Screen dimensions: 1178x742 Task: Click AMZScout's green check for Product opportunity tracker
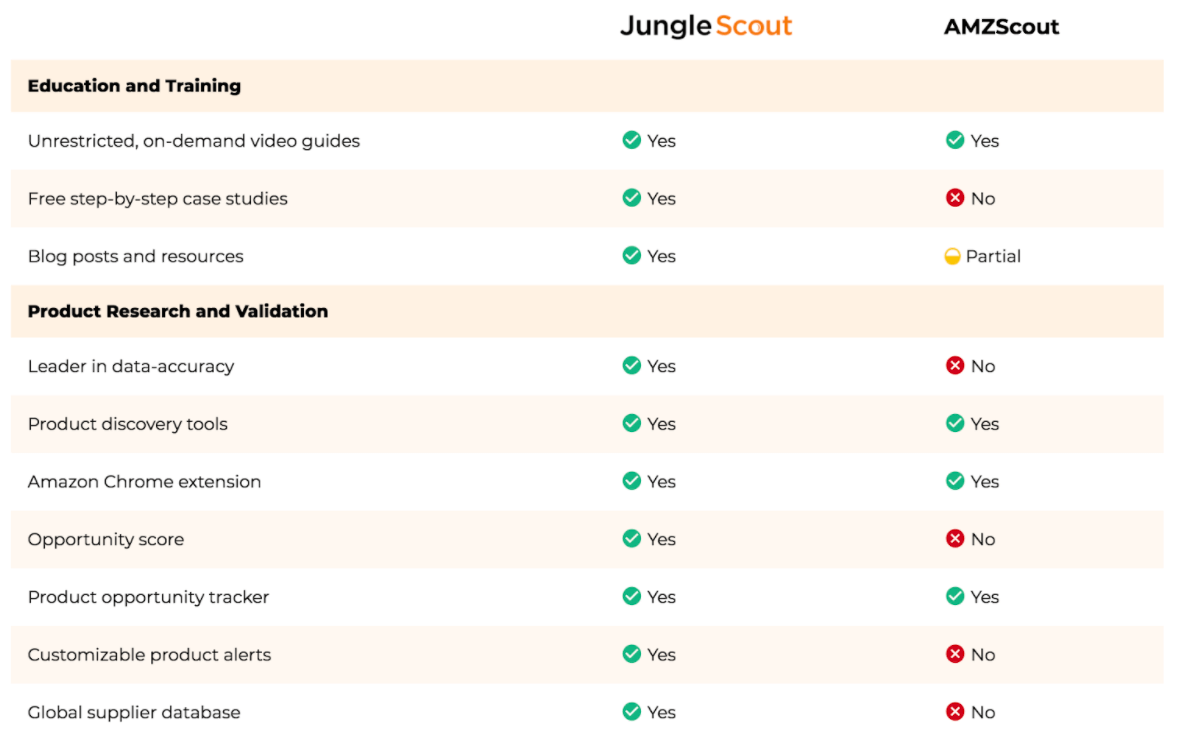point(955,597)
